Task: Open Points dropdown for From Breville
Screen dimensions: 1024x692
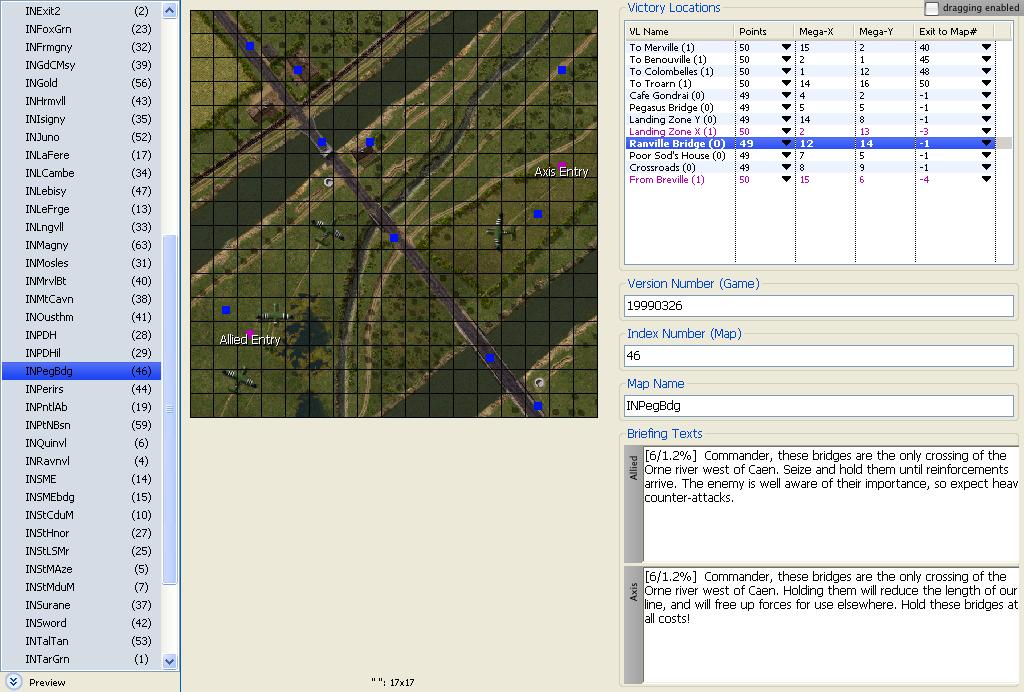Action: [786, 180]
